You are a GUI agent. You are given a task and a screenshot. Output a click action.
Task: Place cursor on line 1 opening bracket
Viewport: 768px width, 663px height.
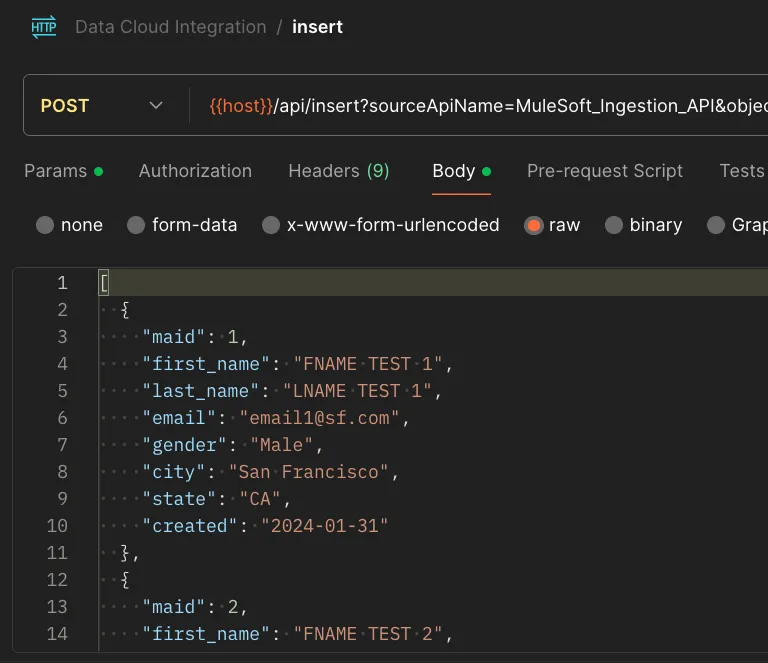[x=104, y=283]
